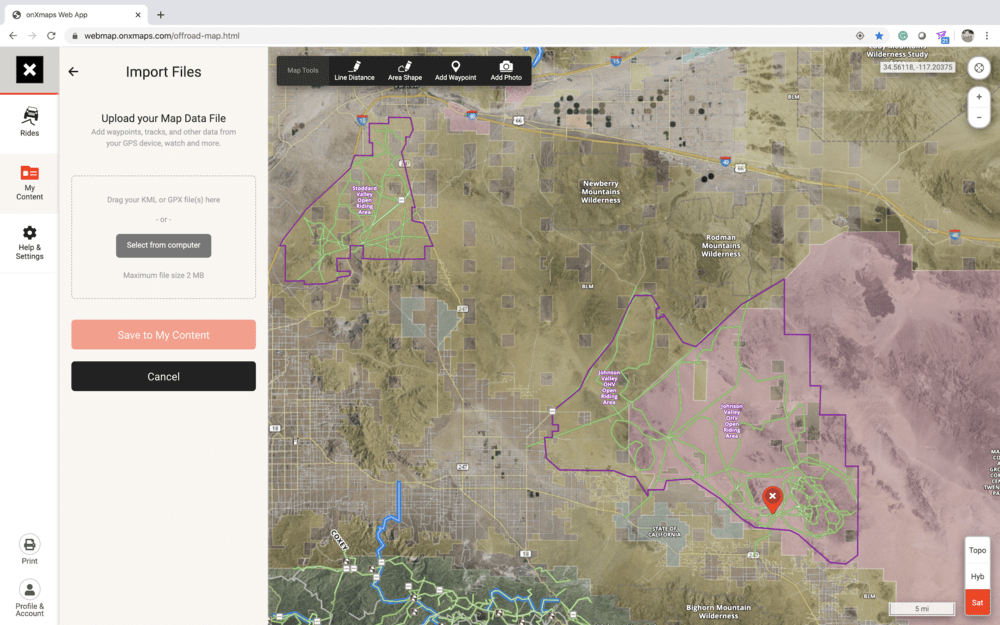The width and height of the screenshot is (1000, 625).
Task: Open the paper plane extension
Action: point(942,36)
